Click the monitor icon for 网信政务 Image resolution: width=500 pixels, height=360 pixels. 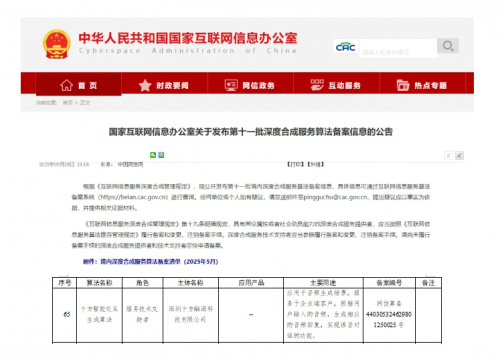[x=231, y=85]
